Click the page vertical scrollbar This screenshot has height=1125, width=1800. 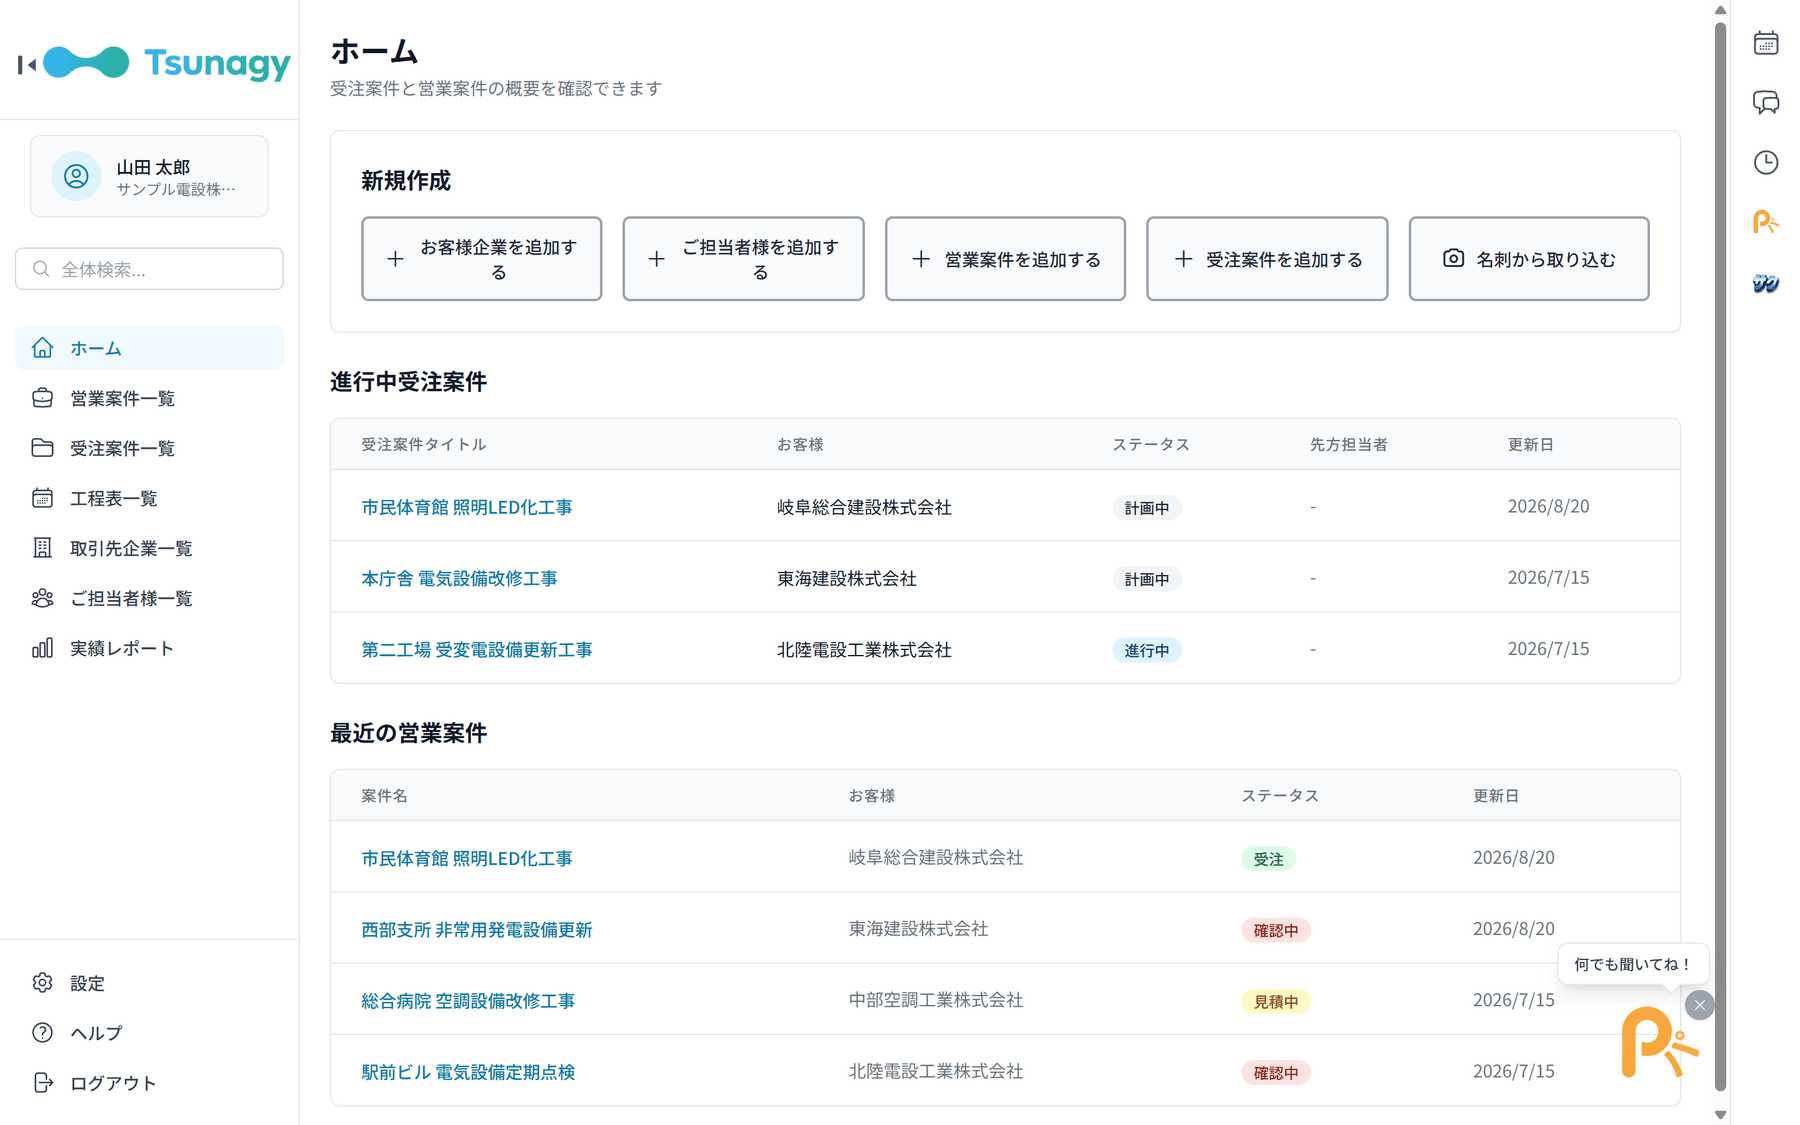[x=1720, y=555]
